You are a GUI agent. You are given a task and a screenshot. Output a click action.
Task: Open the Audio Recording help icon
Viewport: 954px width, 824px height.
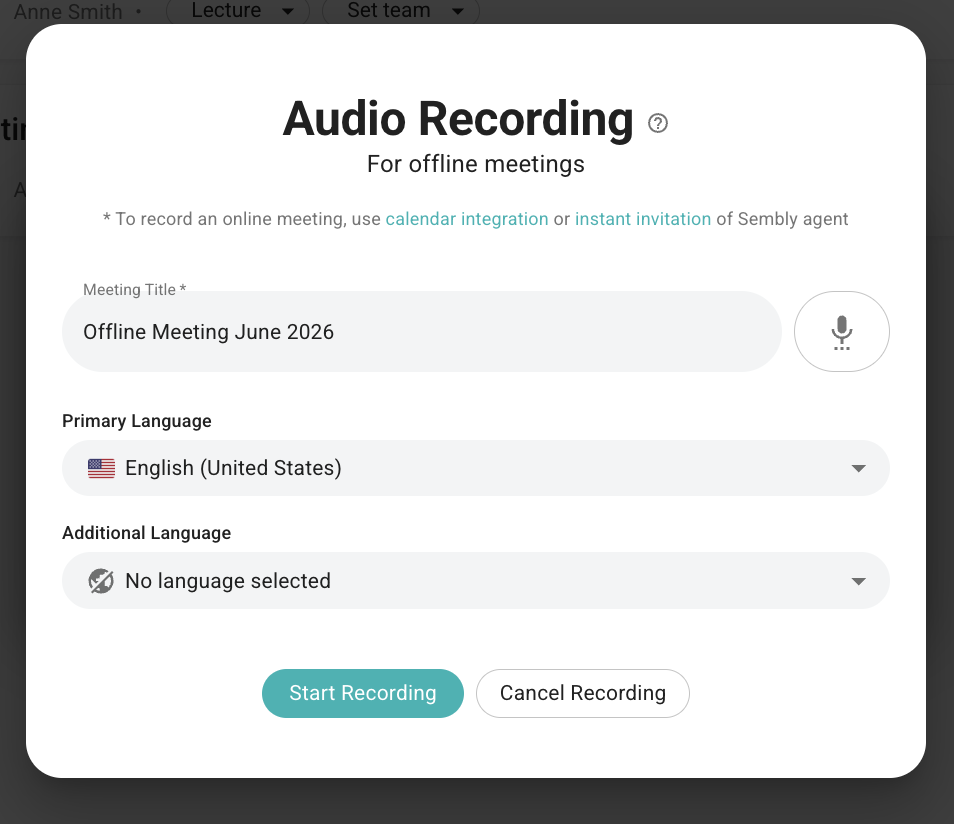click(658, 124)
